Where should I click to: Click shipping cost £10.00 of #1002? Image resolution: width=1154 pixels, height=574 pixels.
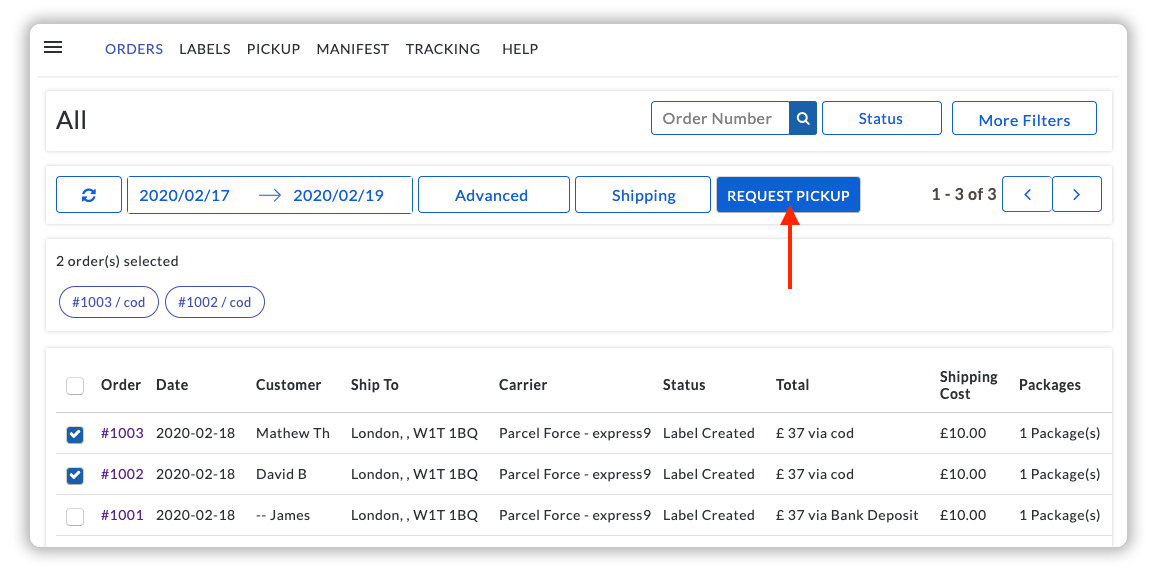[x=963, y=474]
